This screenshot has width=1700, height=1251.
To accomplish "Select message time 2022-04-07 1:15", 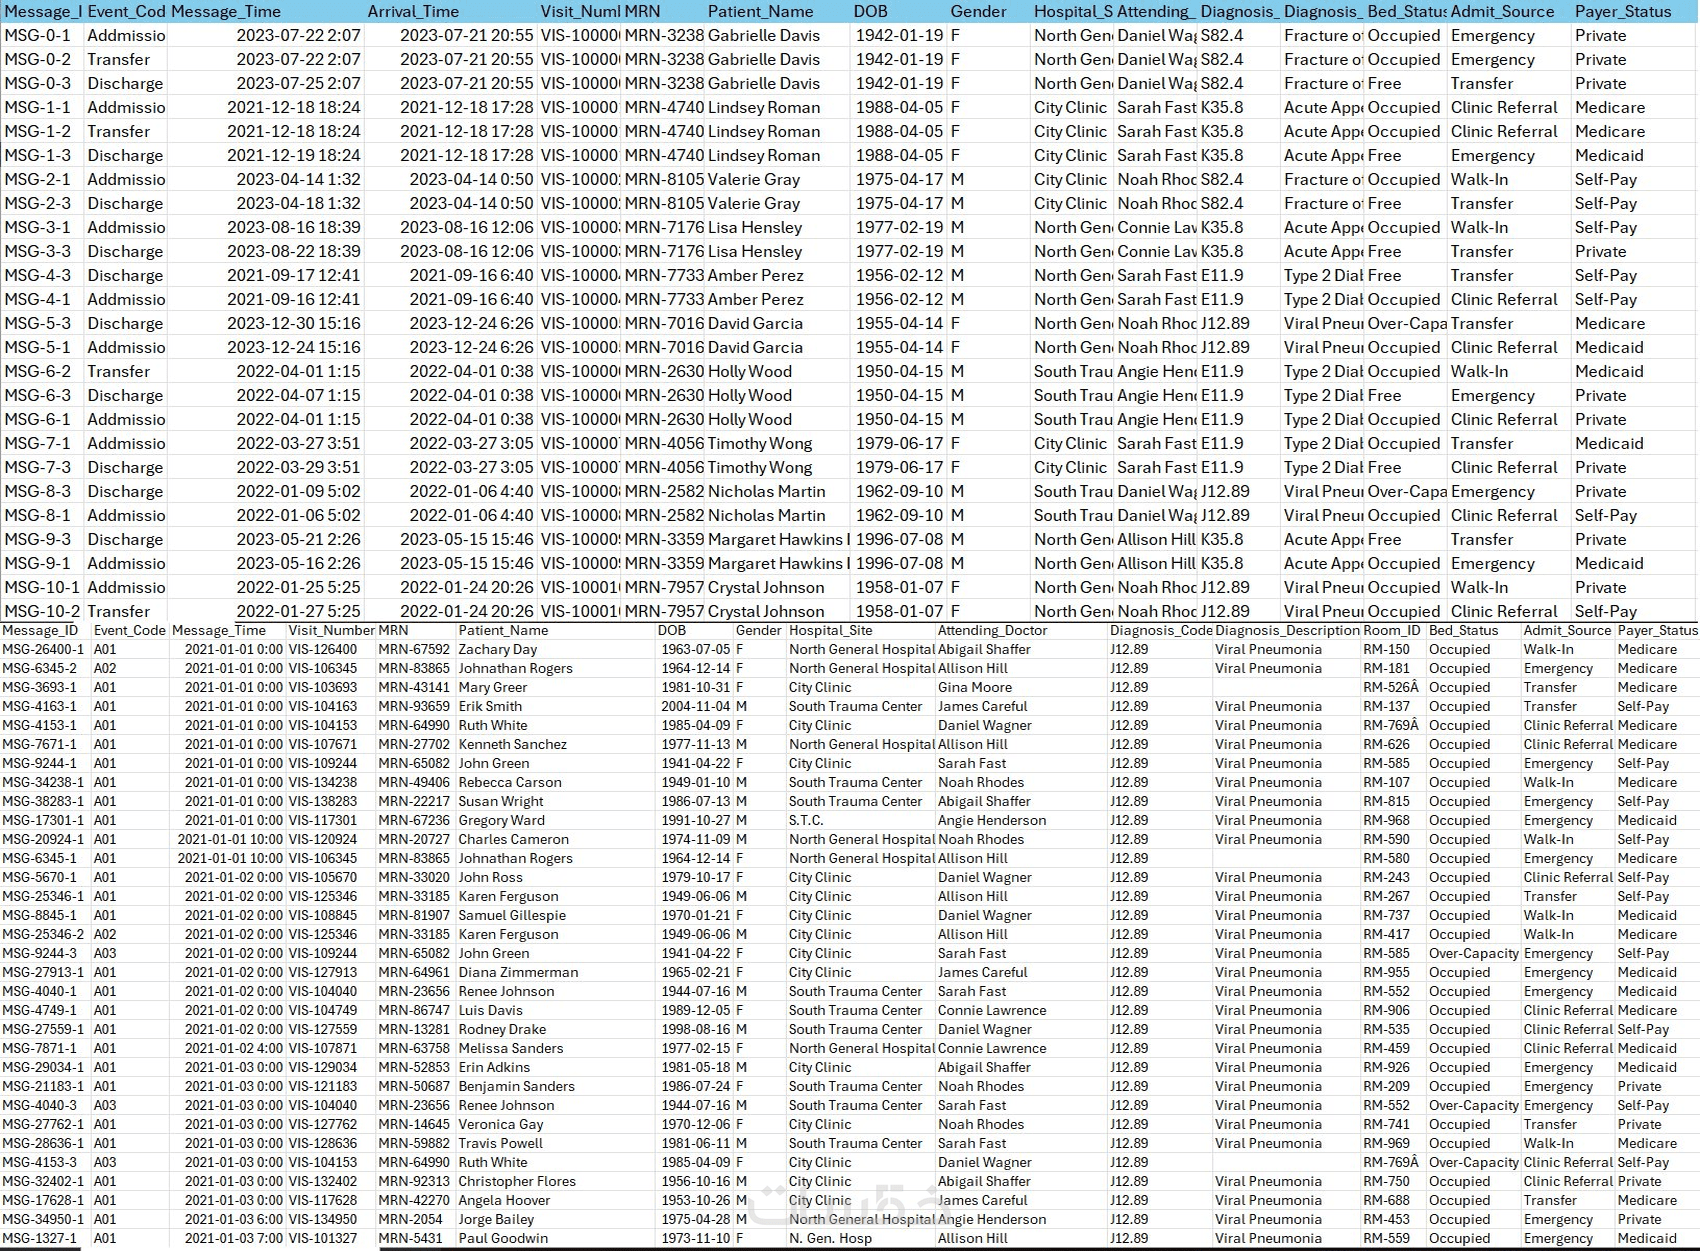I will [298, 395].
